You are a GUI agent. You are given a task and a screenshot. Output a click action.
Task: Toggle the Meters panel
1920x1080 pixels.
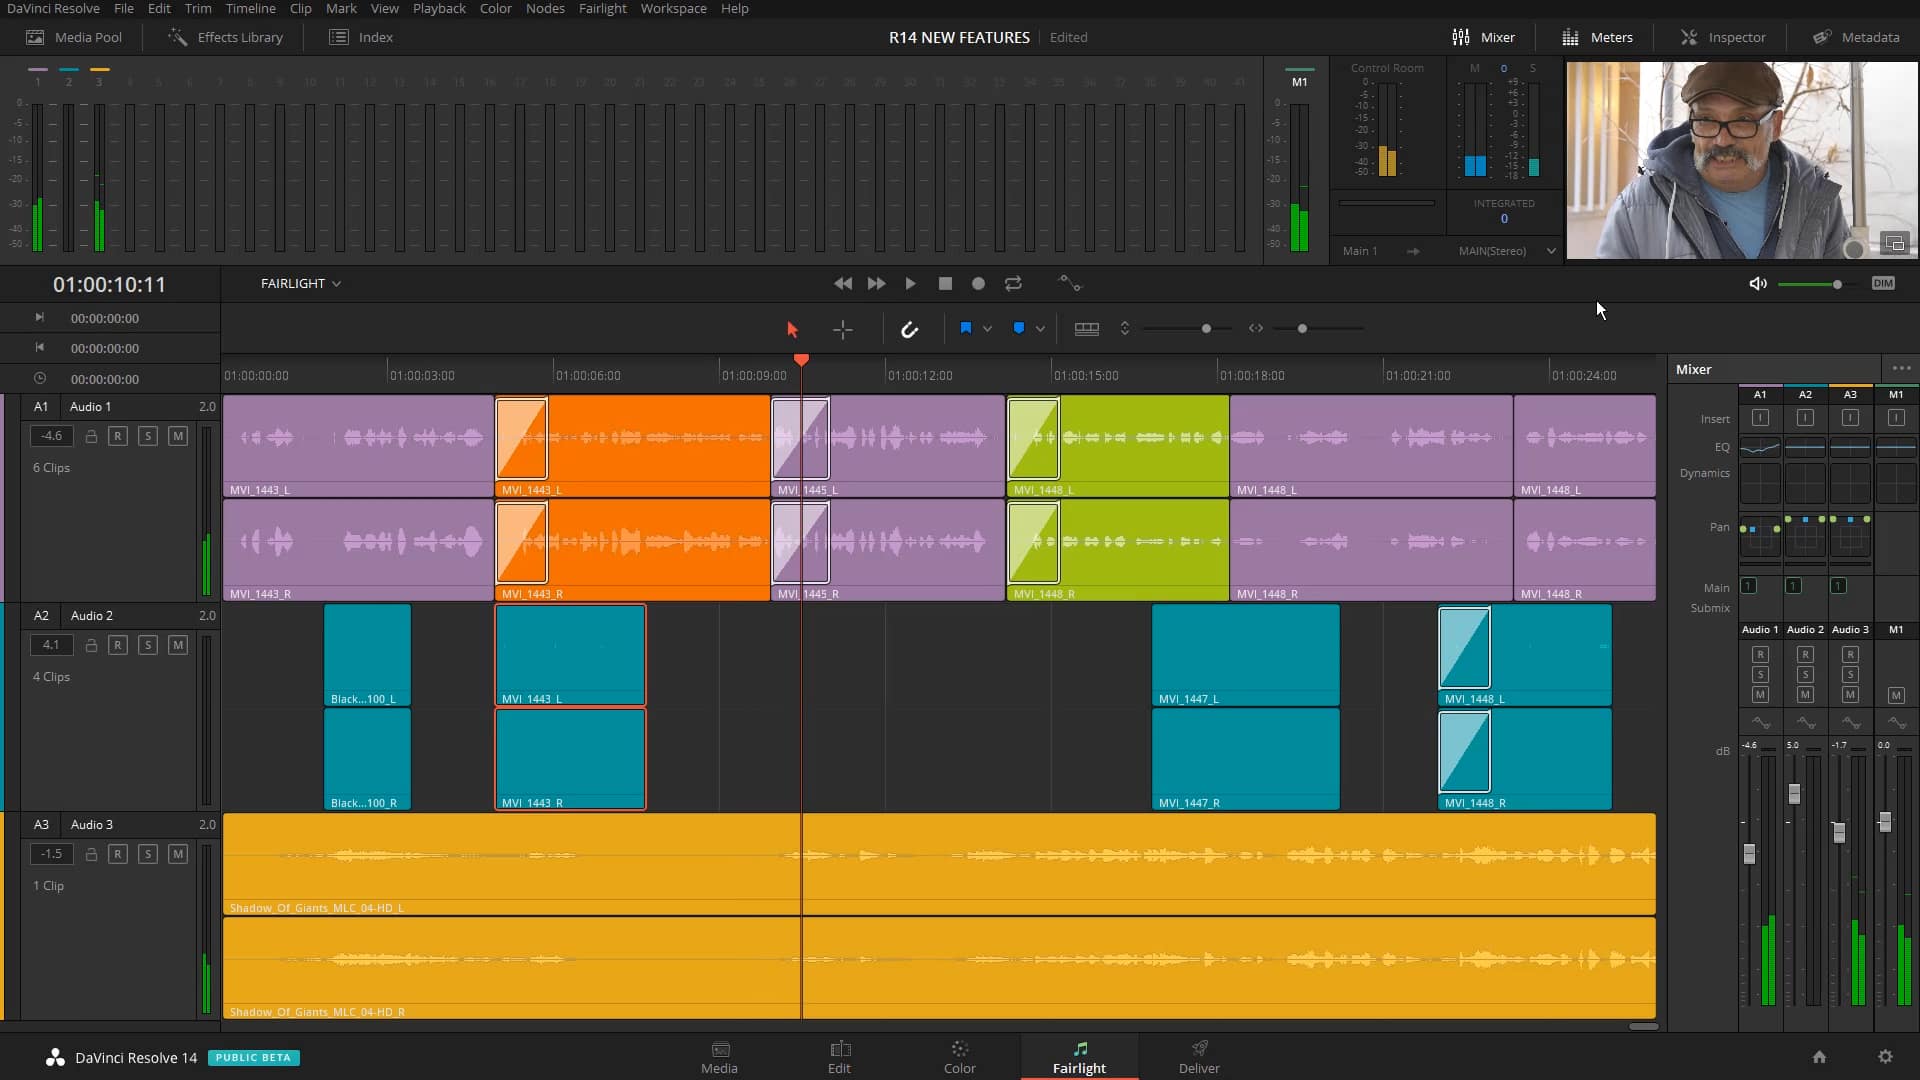click(x=1597, y=37)
